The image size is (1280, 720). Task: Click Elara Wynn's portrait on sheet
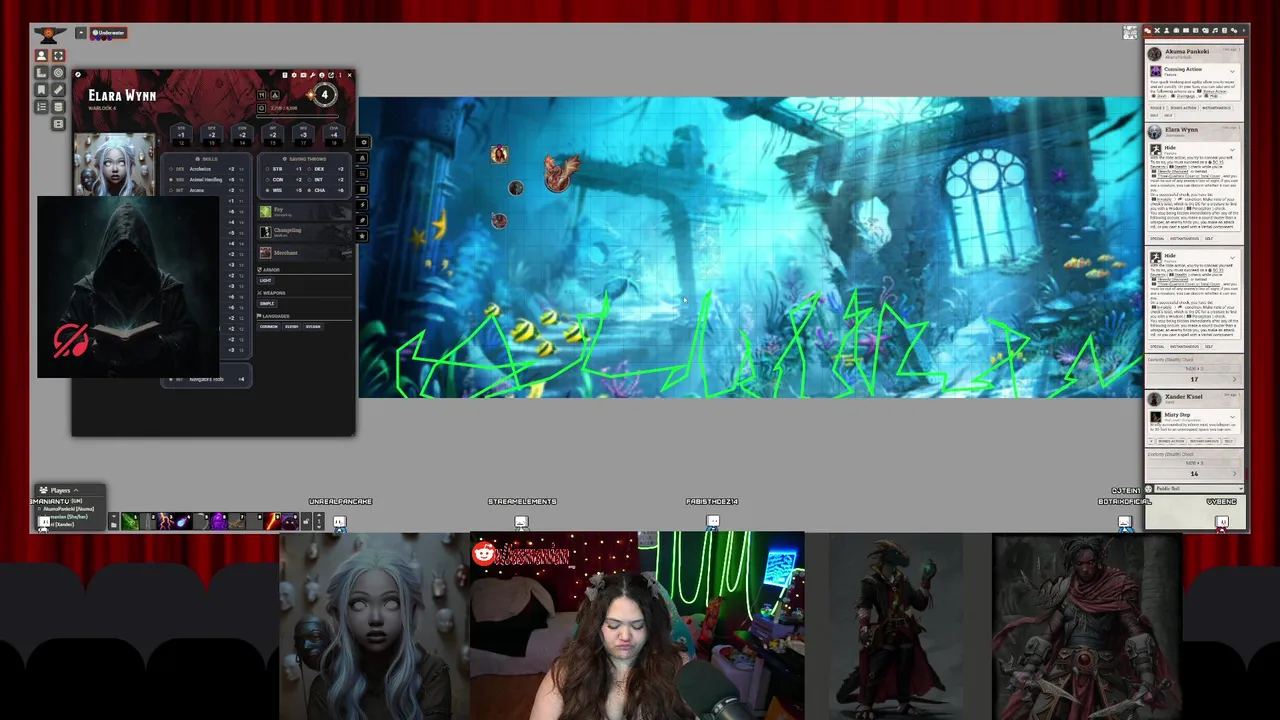pos(115,163)
